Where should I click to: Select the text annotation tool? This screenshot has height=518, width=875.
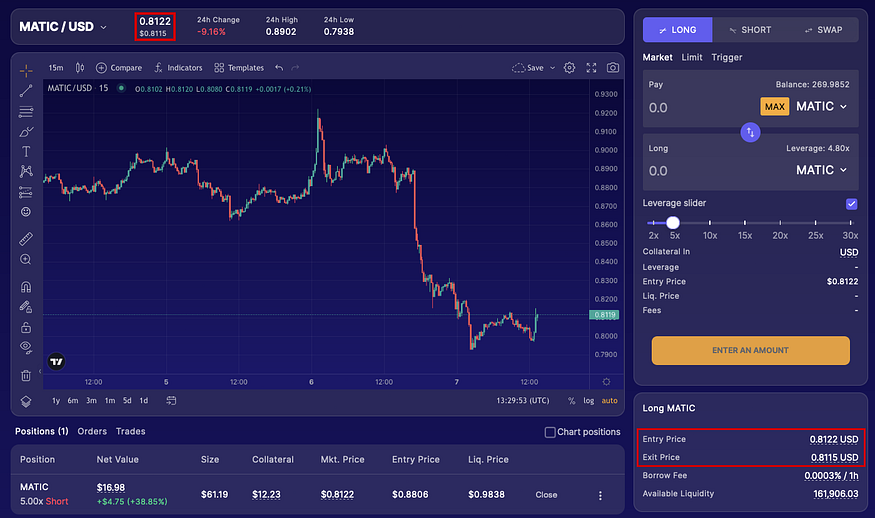[26, 151]
